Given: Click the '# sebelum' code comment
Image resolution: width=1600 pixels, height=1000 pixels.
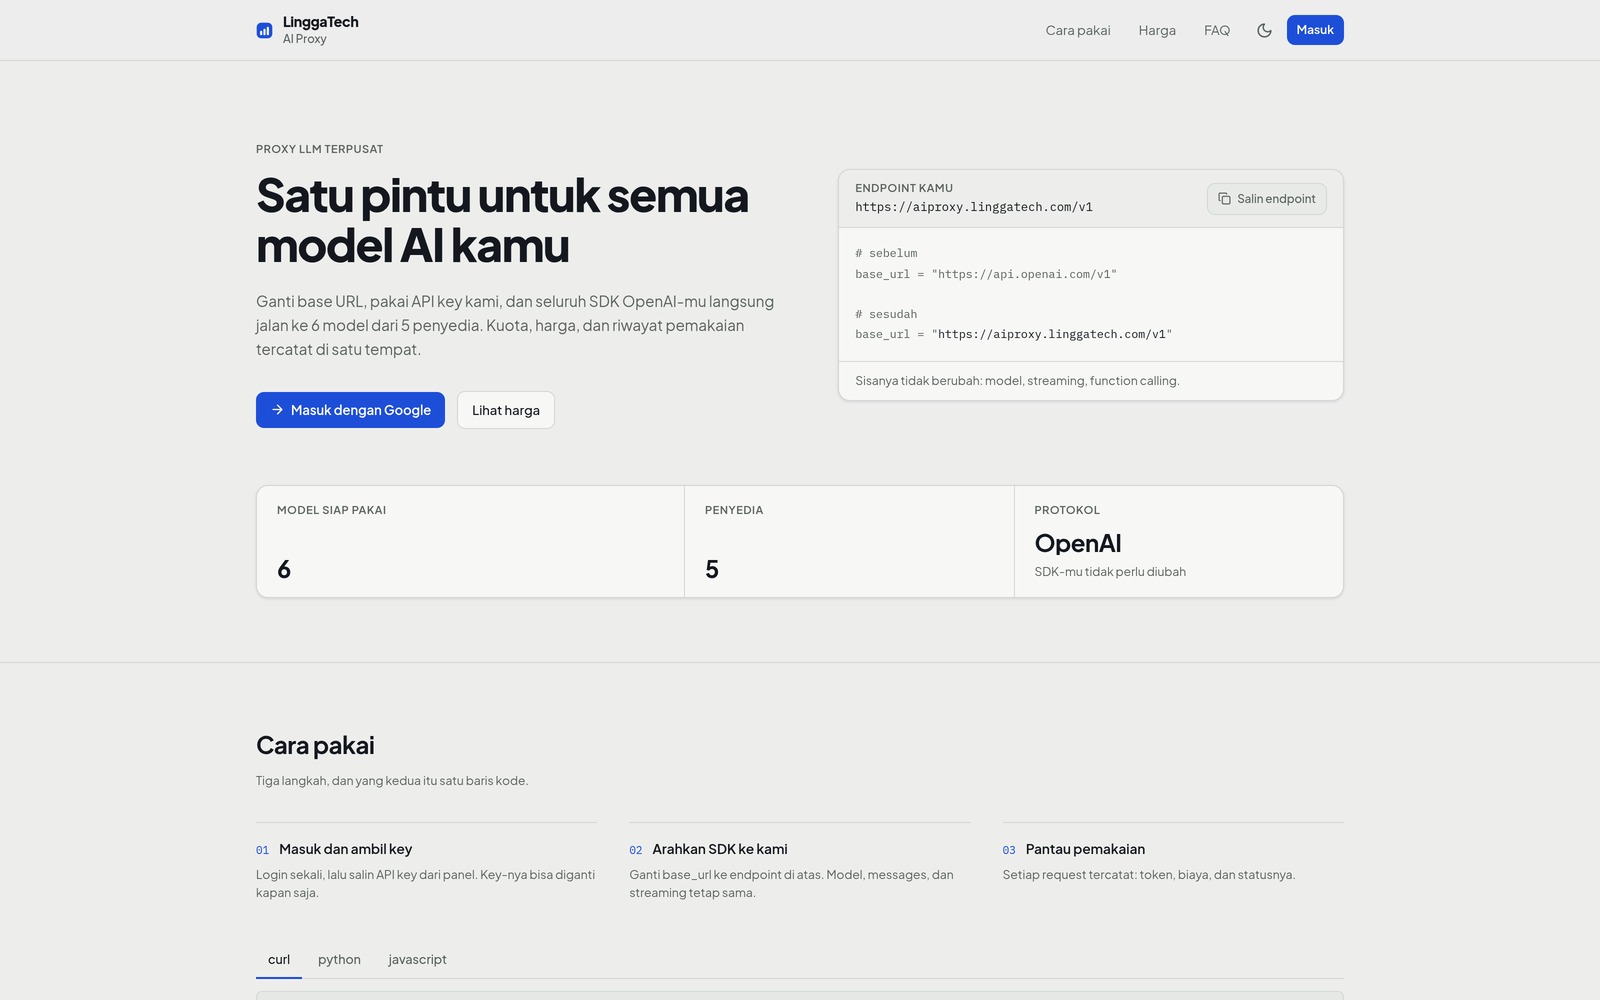Looking at the screenshot, I should (886, 254).
